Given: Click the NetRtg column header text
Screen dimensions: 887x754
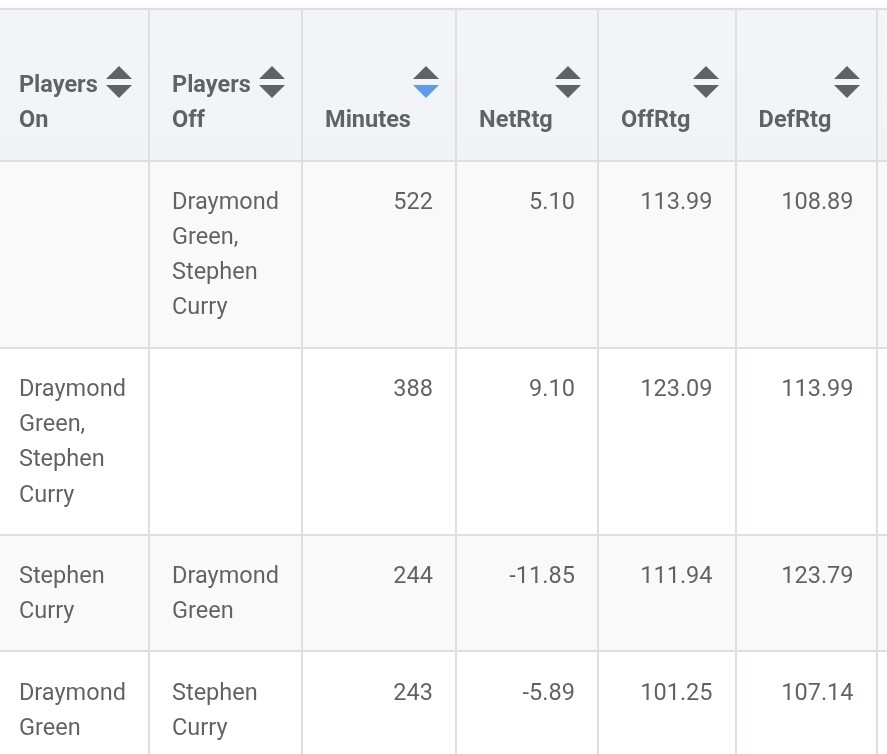Looking at the screenshot, I should pyautogui.click(x=515, y=119).
